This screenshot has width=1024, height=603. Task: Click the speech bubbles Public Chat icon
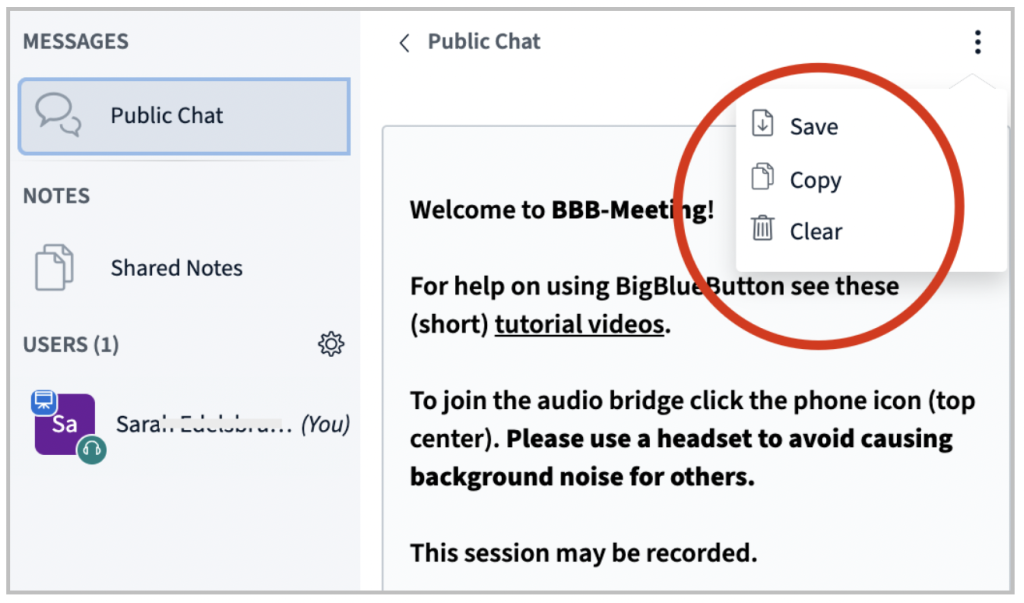[x=58, y=115]
